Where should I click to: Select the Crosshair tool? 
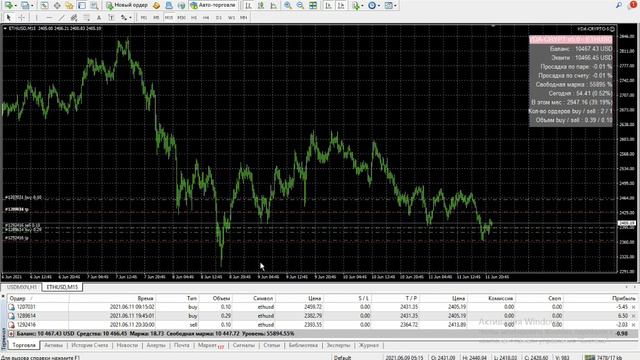pos(21,18)
